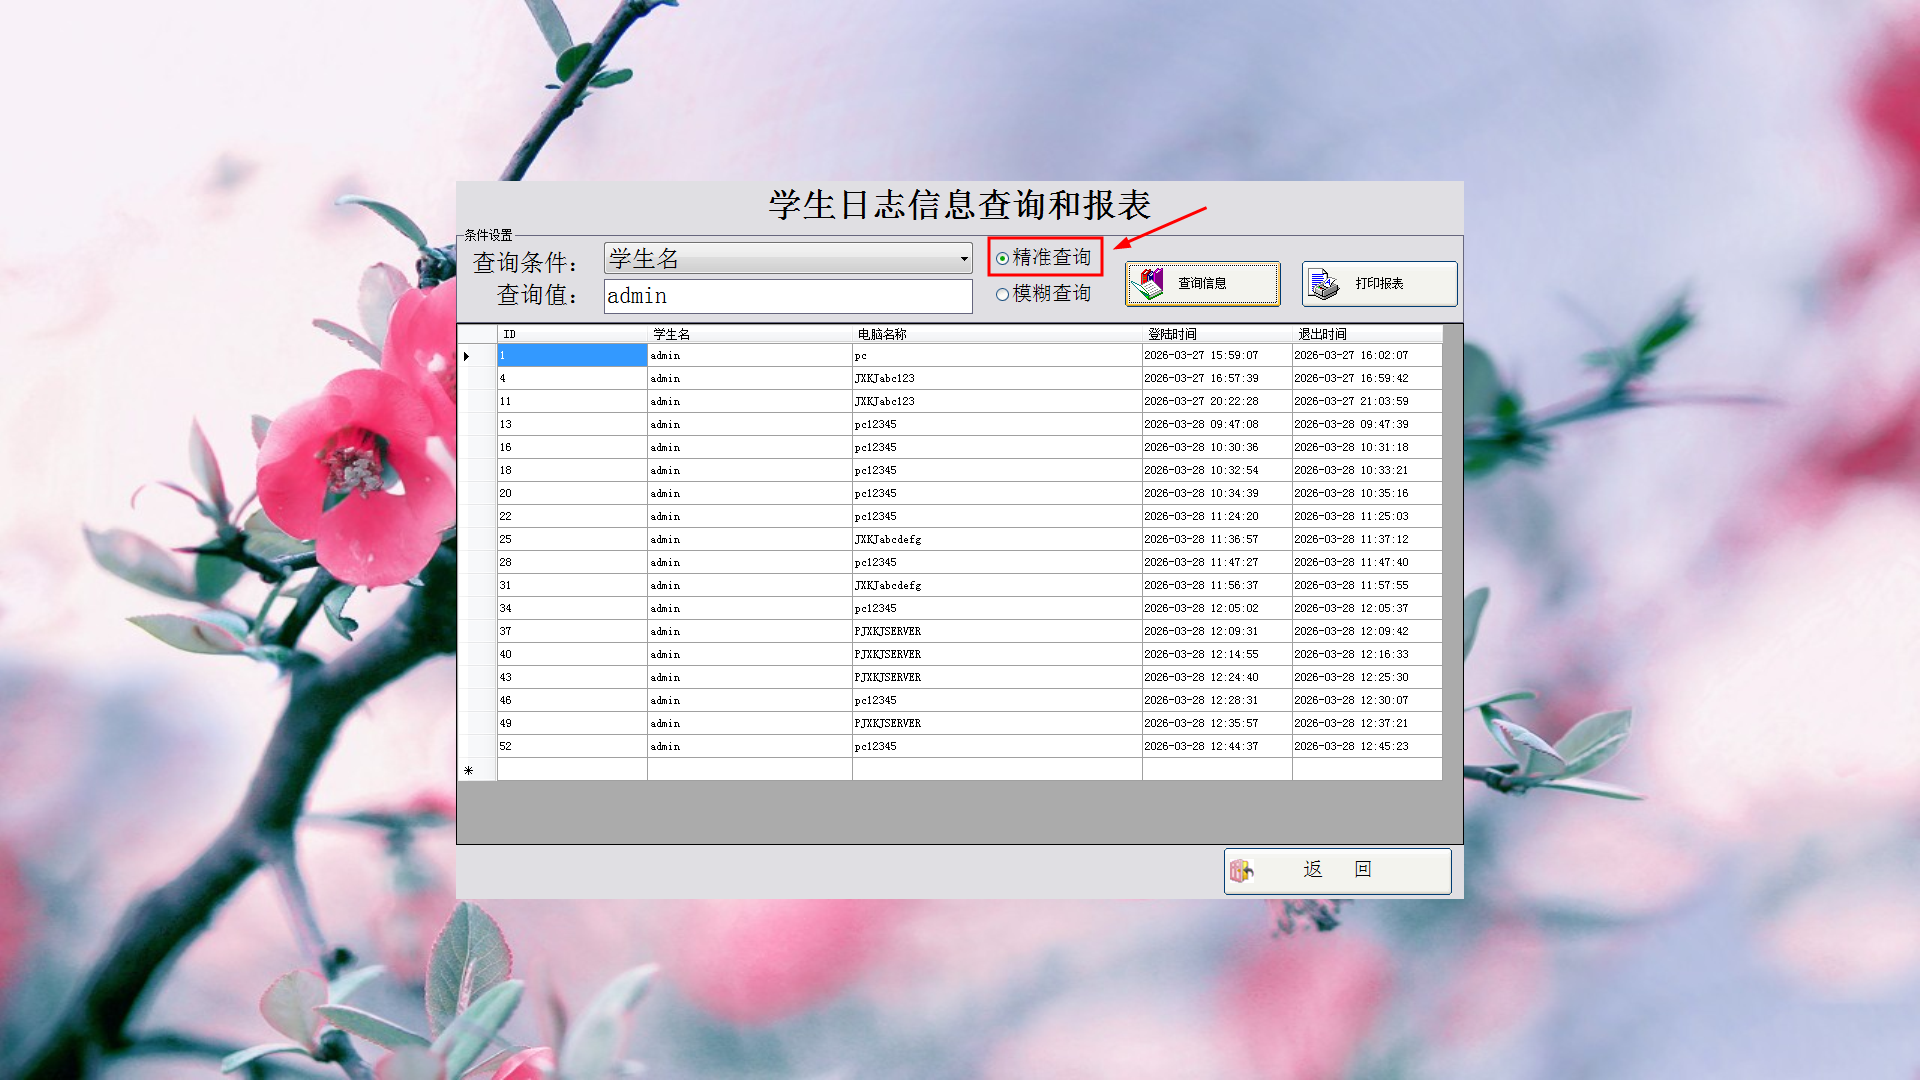
Task: Click the books icon on 查询信息 button
Action: tap(1148, 284)
